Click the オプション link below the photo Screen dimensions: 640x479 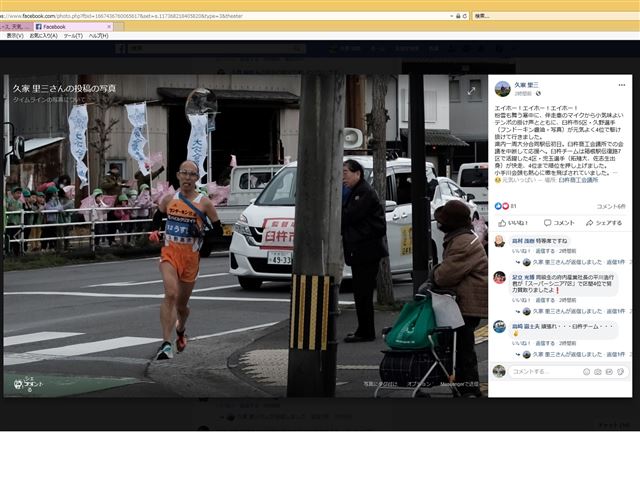click(418, 384)
